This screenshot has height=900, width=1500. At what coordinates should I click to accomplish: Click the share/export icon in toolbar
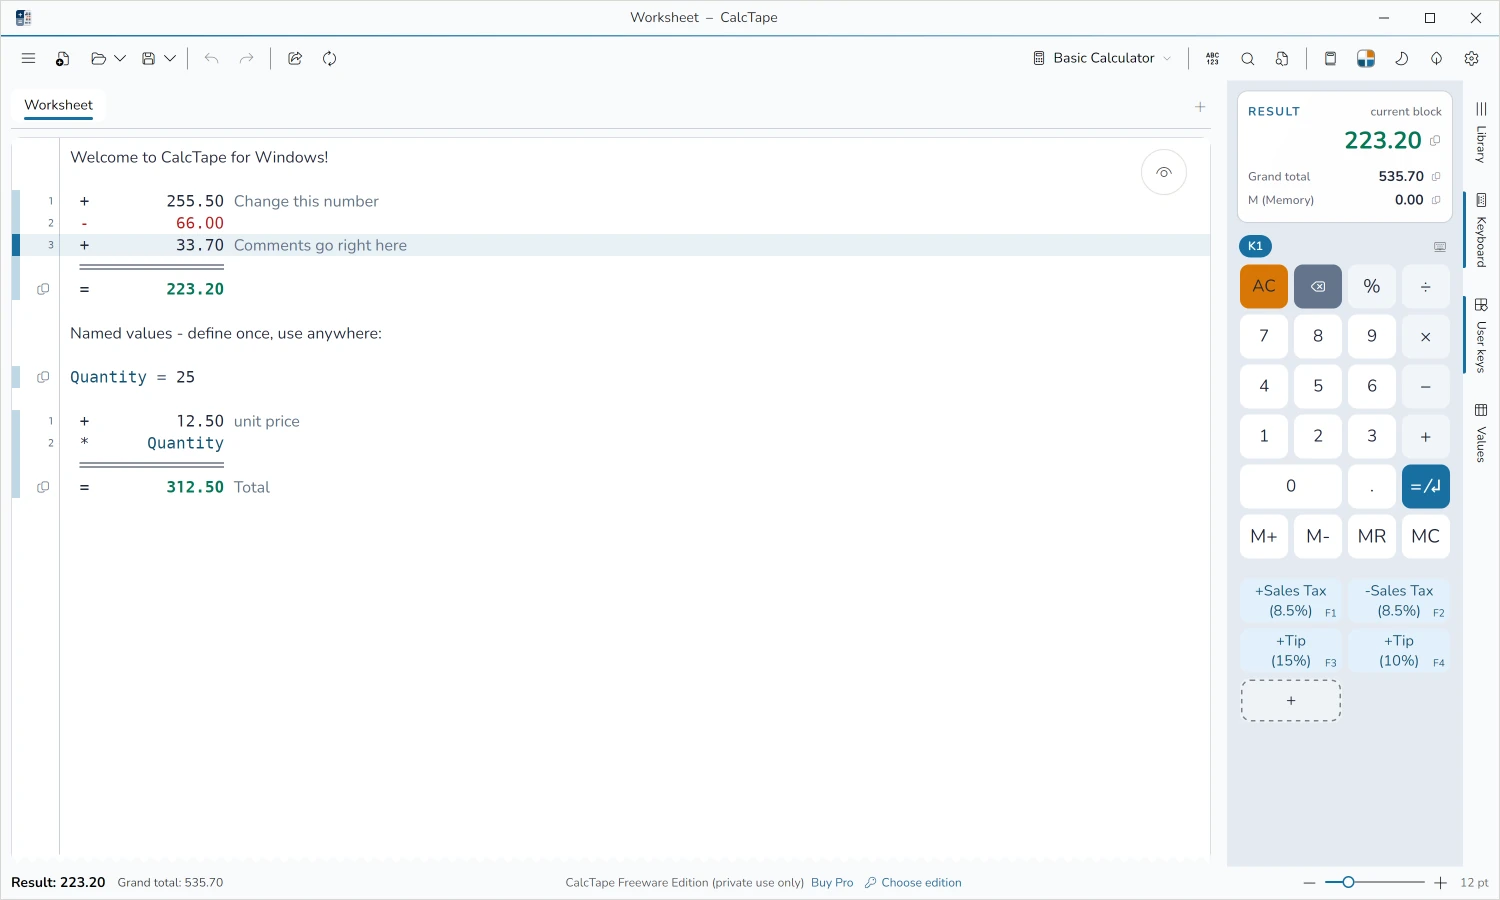point(295,59)
